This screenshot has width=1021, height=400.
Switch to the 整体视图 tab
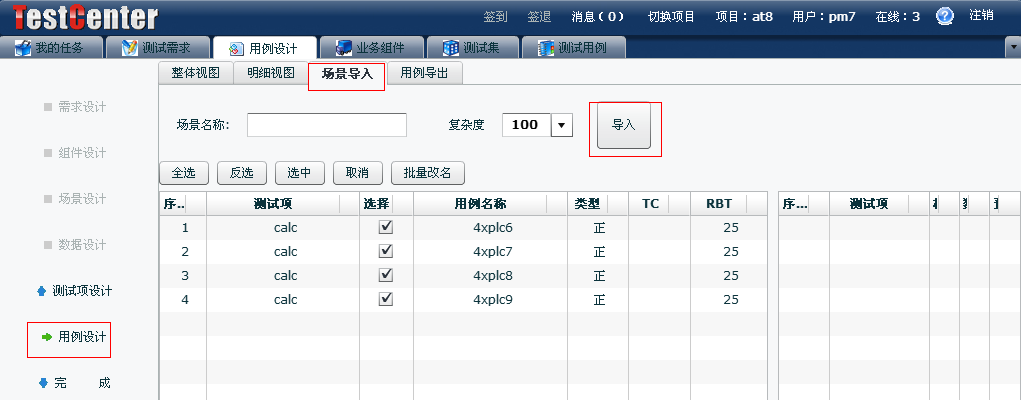pos(195,72)
